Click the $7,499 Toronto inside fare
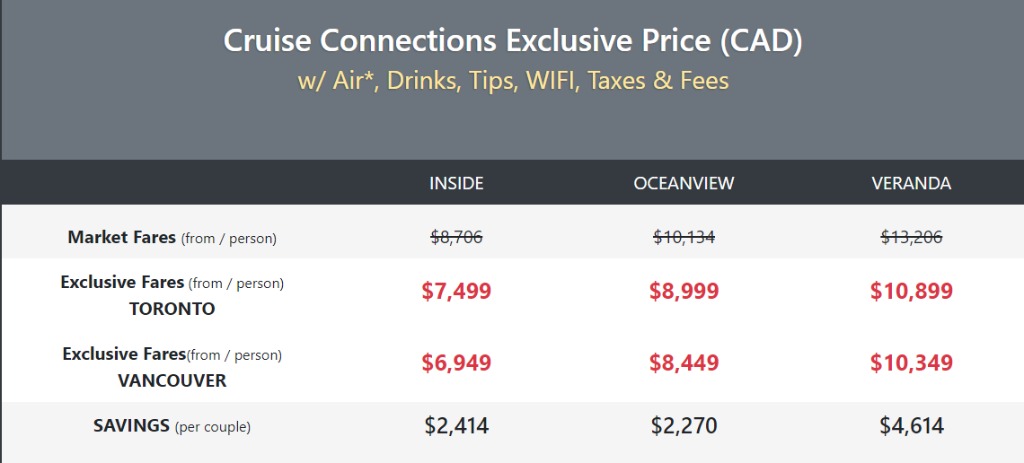 point(456,291)
